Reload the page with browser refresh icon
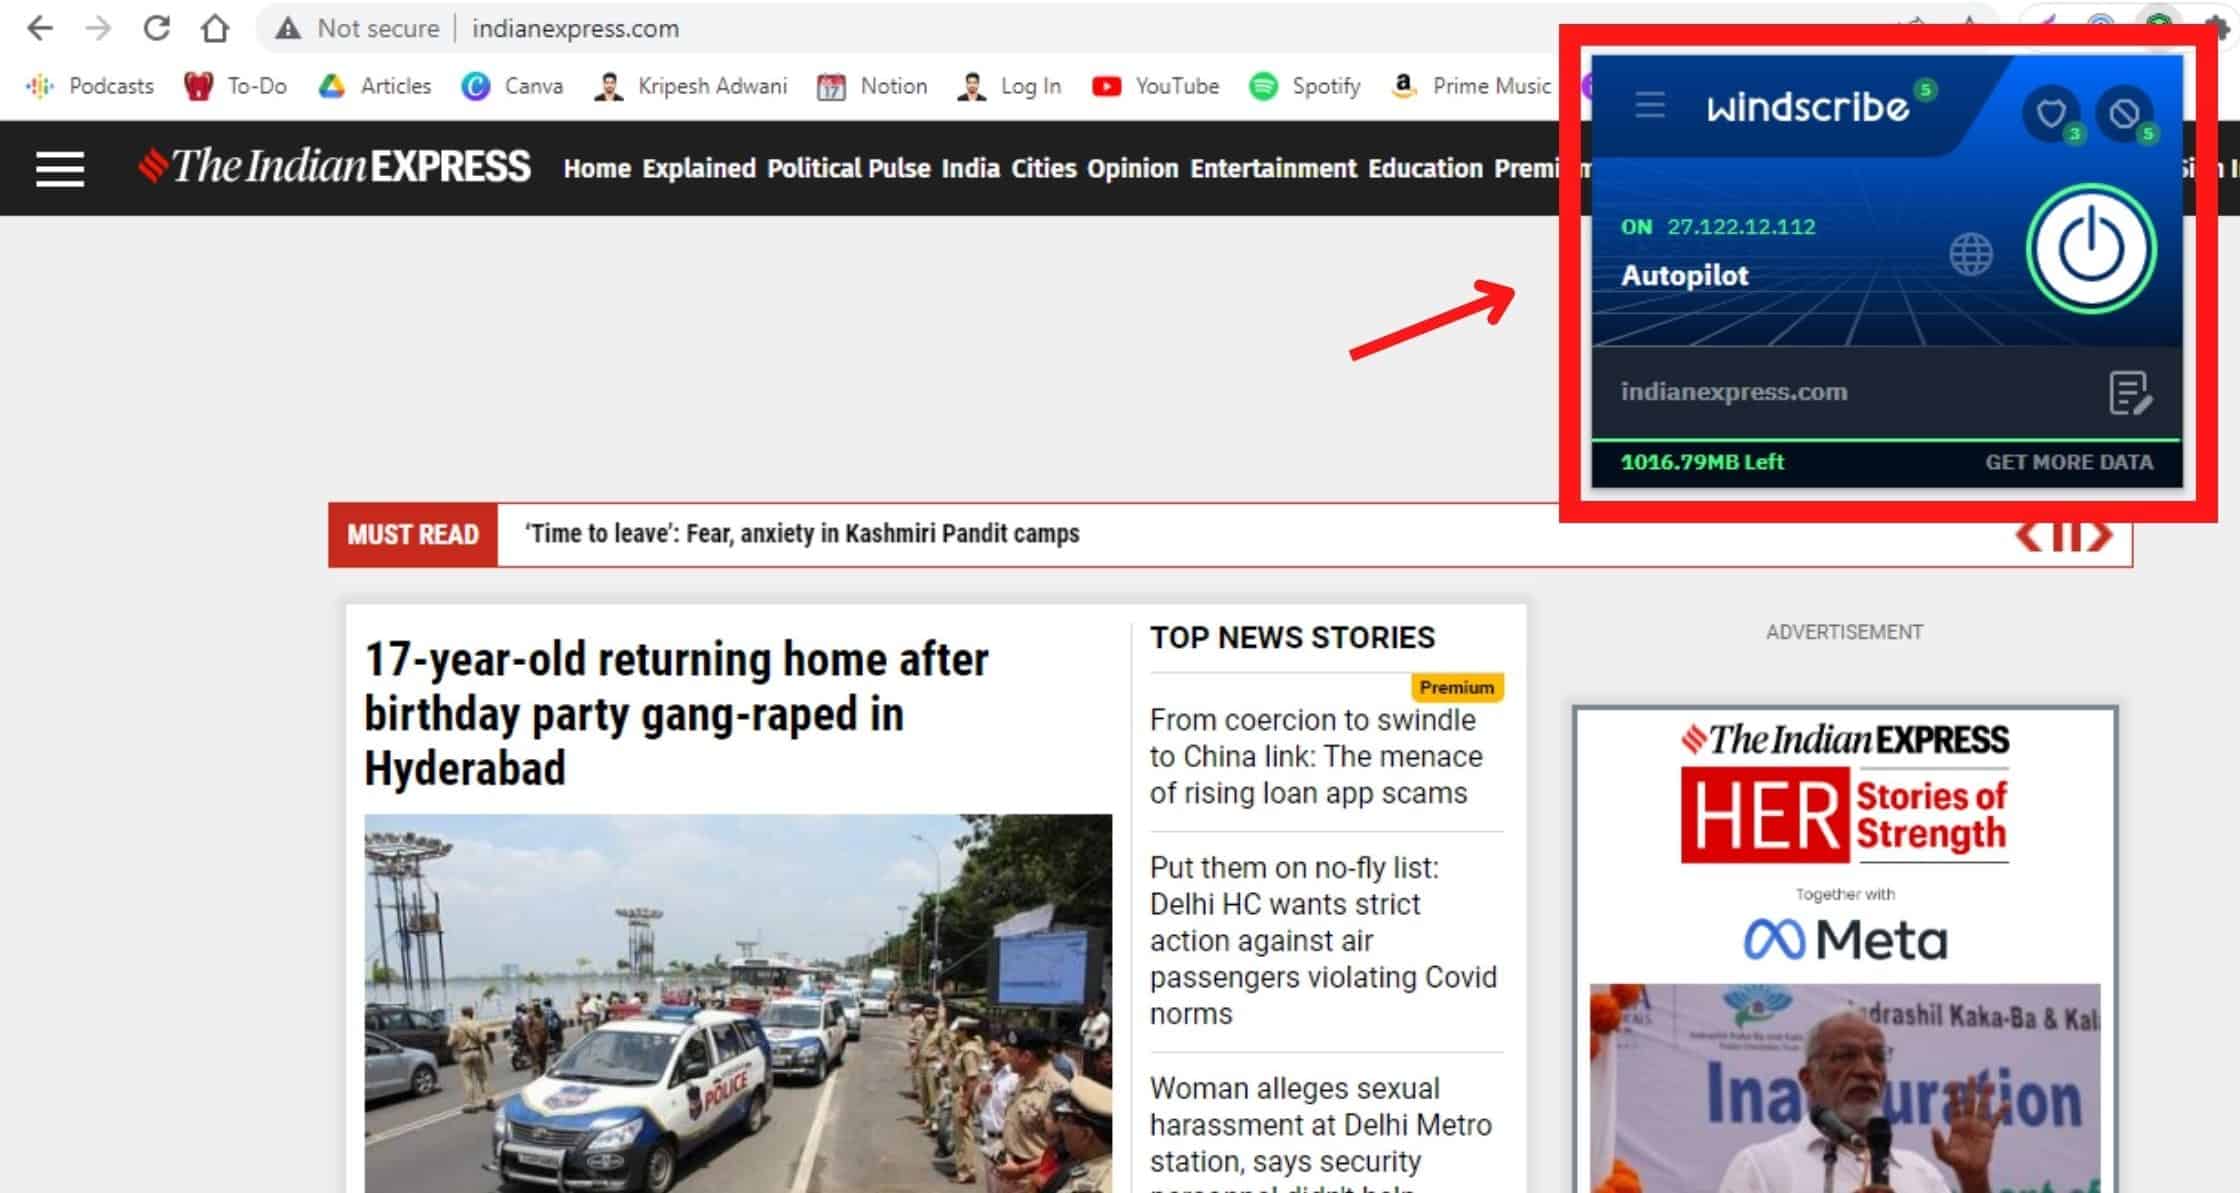 (156, 28)
